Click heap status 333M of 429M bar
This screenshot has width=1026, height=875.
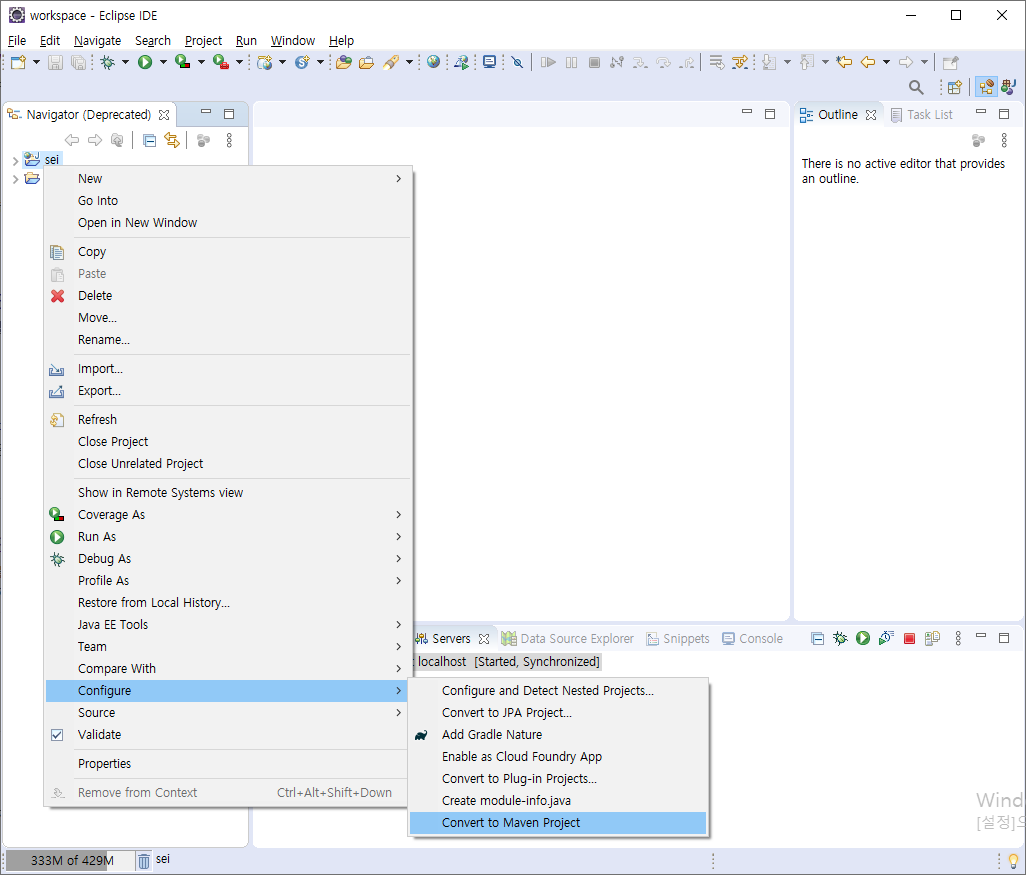click(x=70, y=861)
